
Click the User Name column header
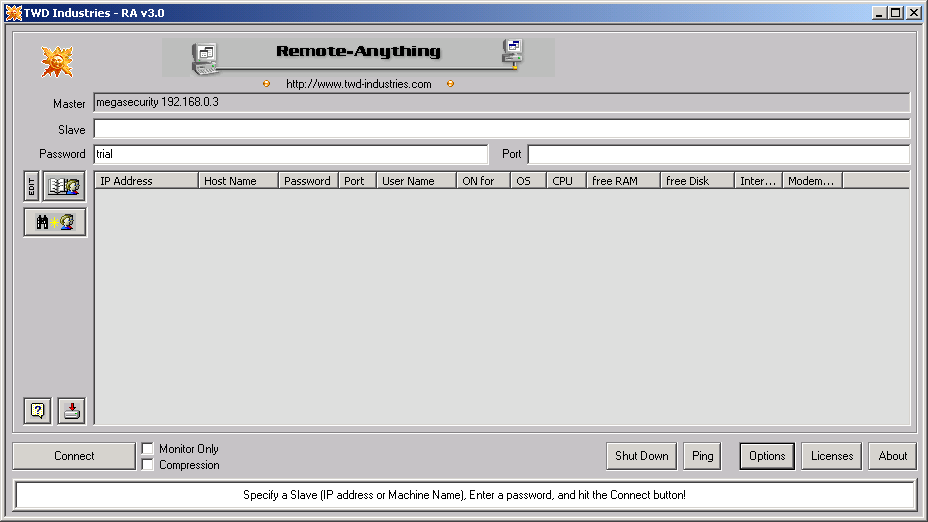point(415,181)
